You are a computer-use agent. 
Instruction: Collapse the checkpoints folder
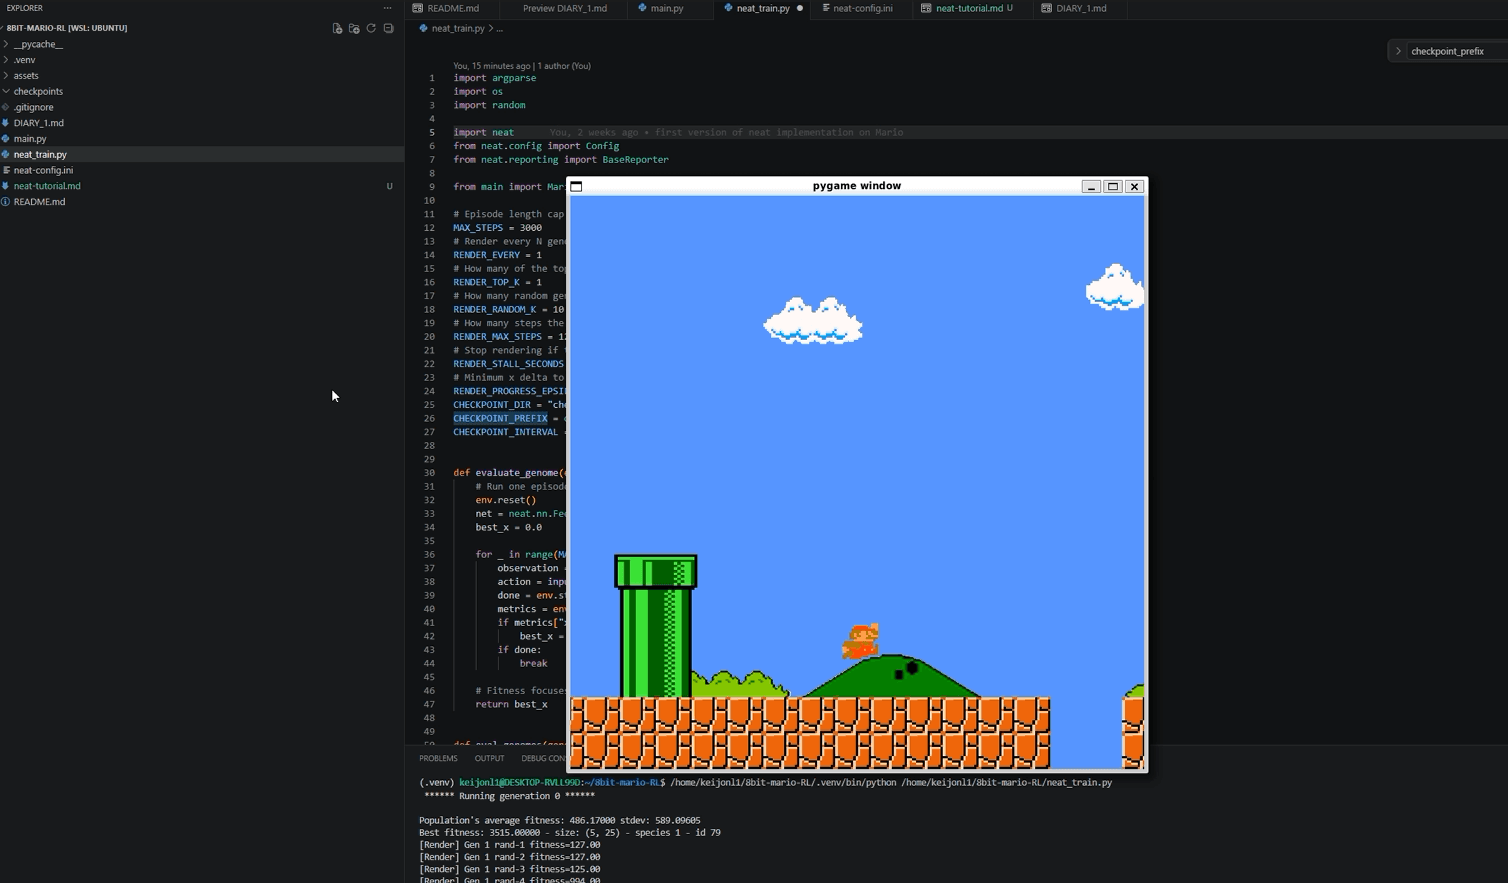coord(6,91)
